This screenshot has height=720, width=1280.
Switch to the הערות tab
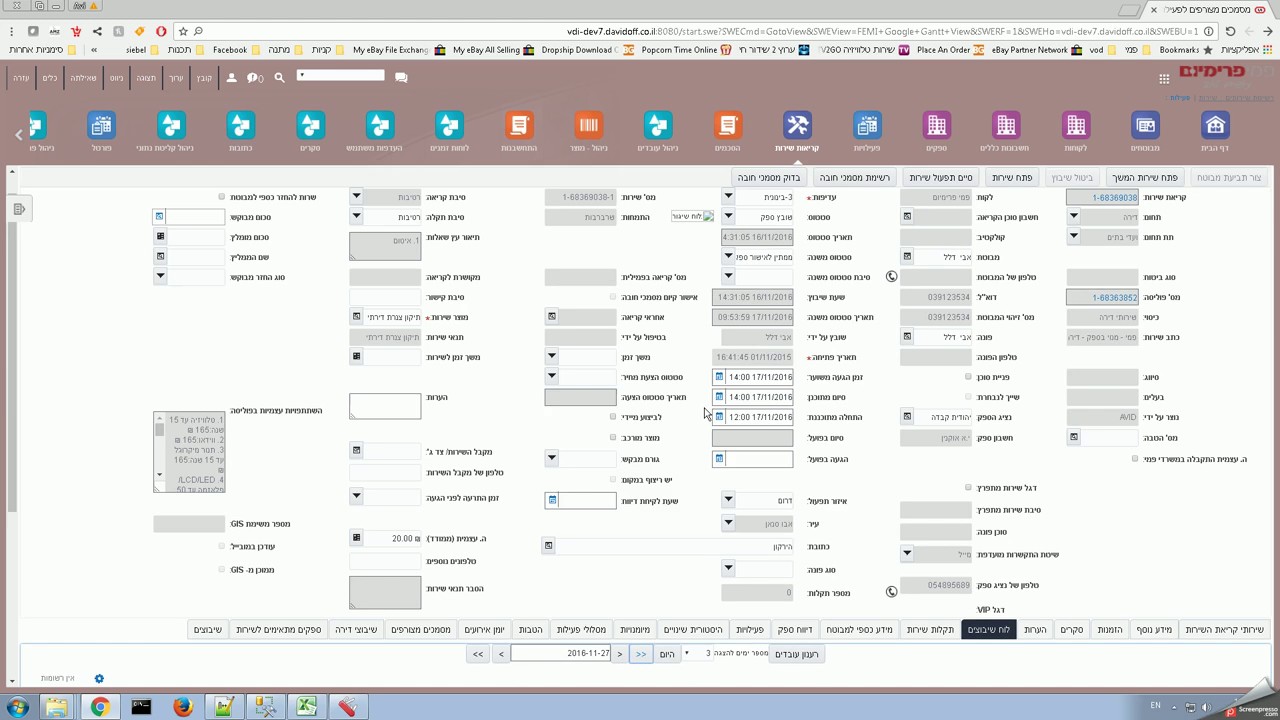tap(1035, 629)
